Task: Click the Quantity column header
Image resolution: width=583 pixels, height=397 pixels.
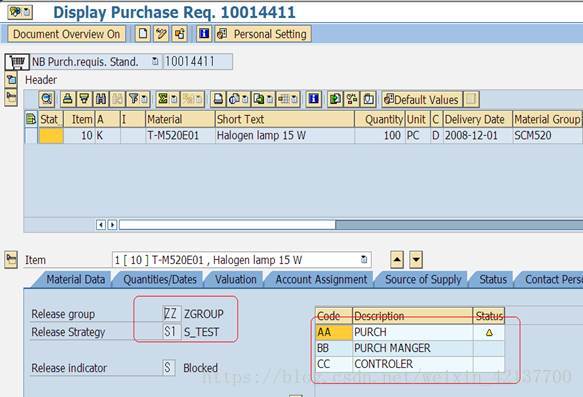Action: (x=380, y=119)
